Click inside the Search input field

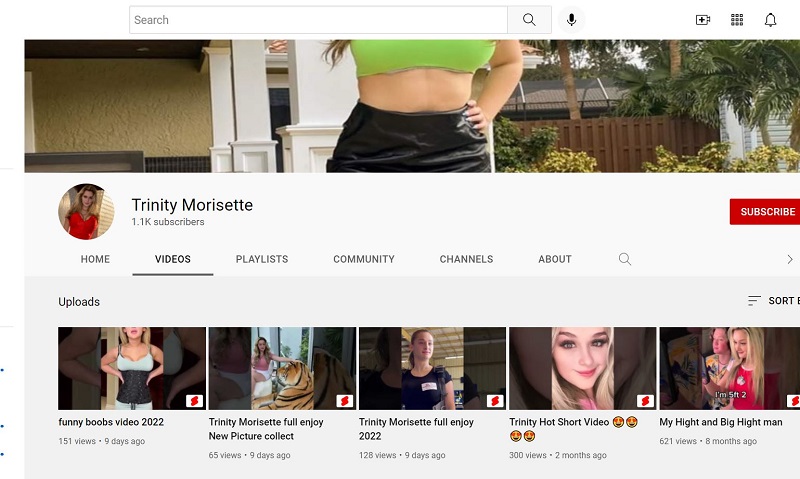318,20
